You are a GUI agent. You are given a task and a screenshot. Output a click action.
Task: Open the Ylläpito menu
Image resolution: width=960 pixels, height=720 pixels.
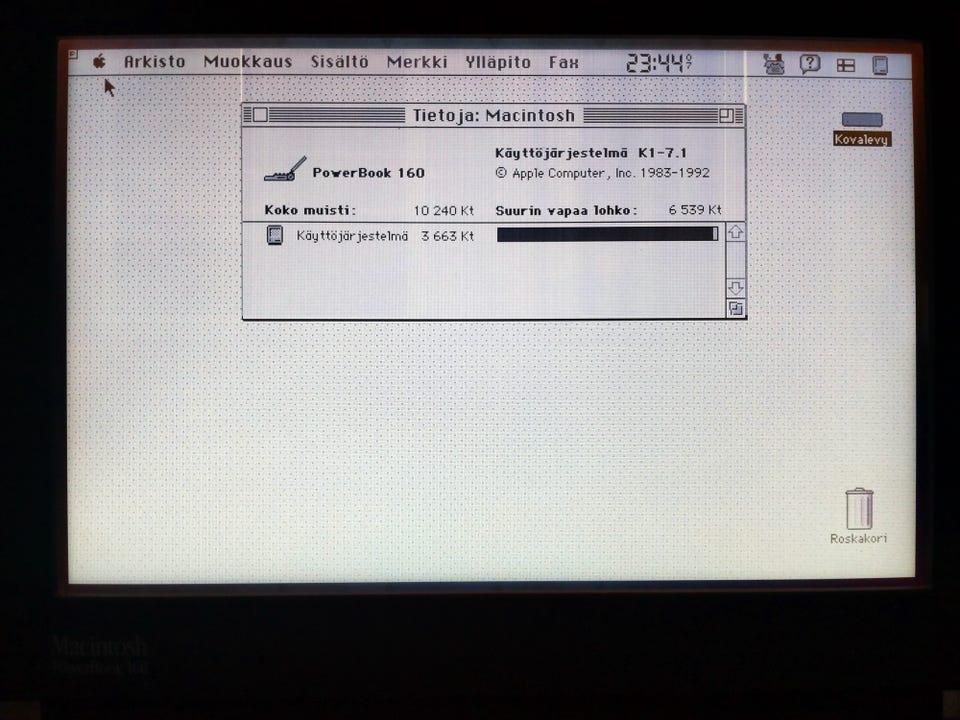coord(498,62)
